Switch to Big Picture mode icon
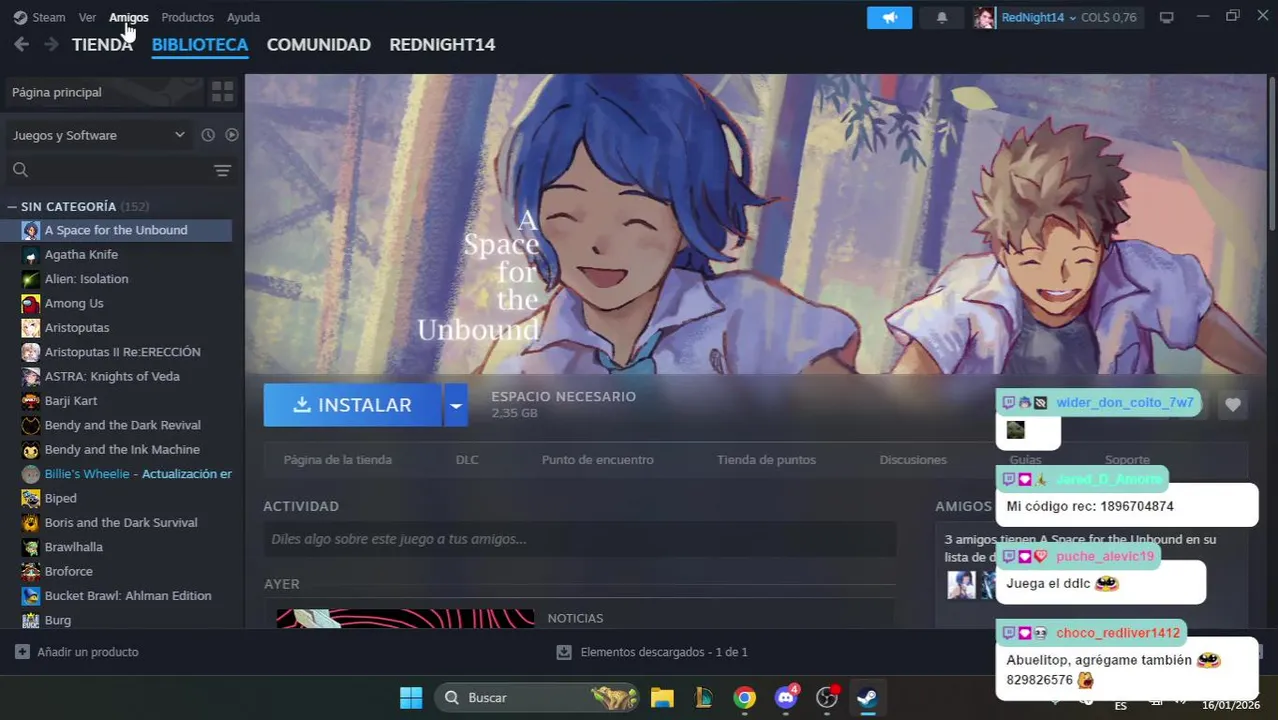Viewport: 1278px width, 720px height. pyautogui.click(x=1166, y=17)
